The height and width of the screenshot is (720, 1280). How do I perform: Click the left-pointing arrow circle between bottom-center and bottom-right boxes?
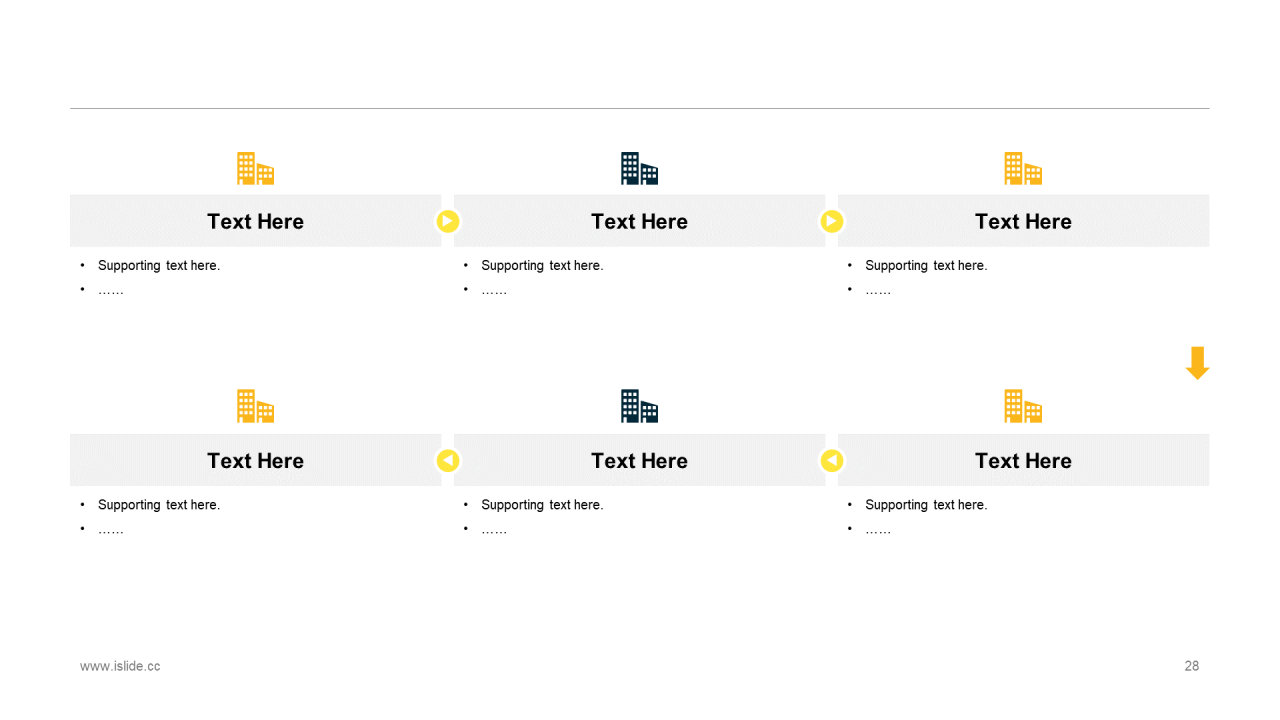pos(831,460)
